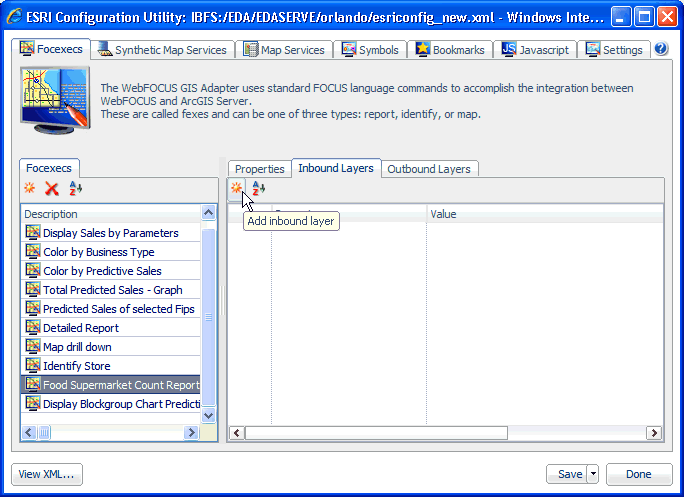This screenshot has width=684, height=497.
Task: Click focexec list scroll up arrow
Action: [x=209, y=213]
